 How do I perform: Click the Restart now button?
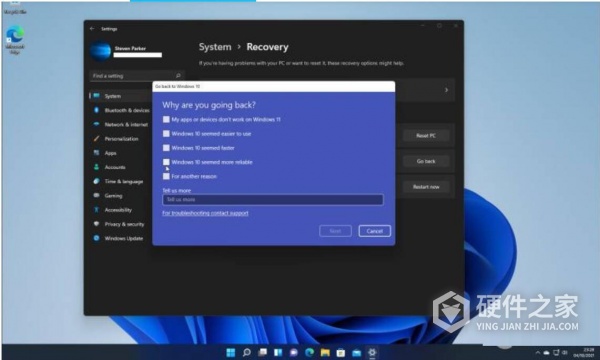click(x=426, y=187)
